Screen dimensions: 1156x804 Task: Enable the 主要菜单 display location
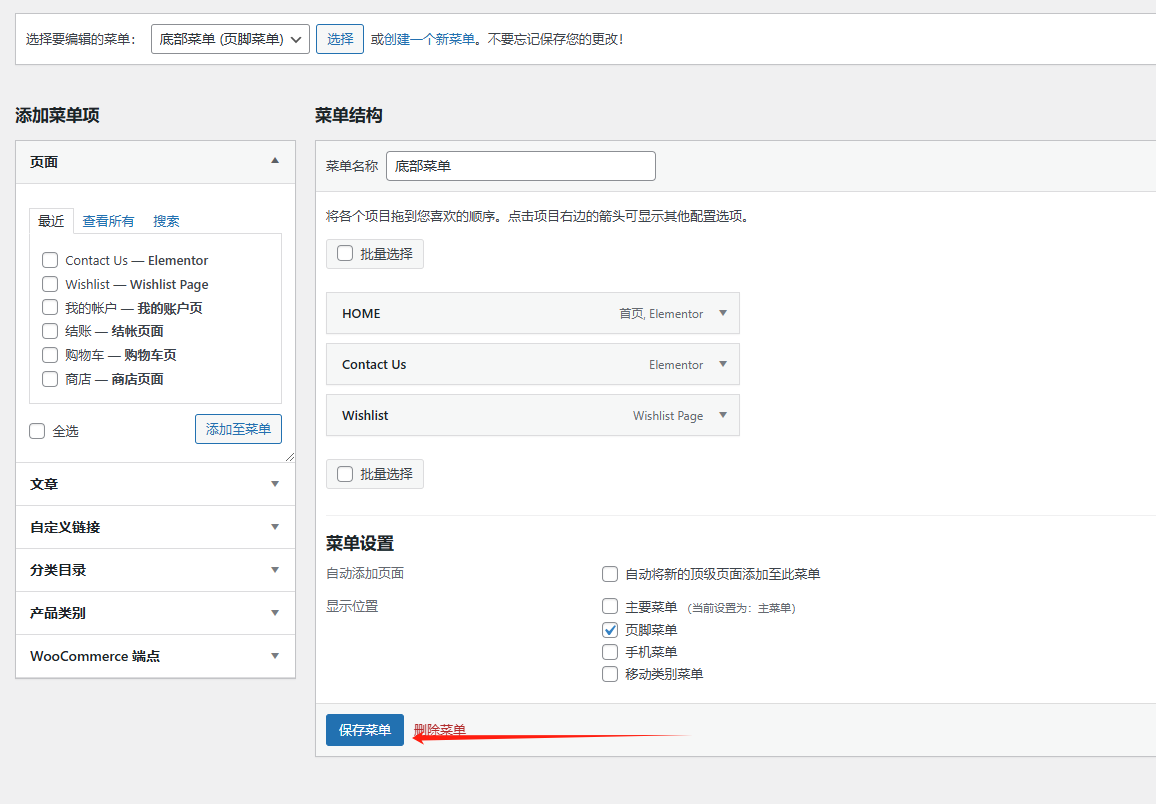pos(609,605)
